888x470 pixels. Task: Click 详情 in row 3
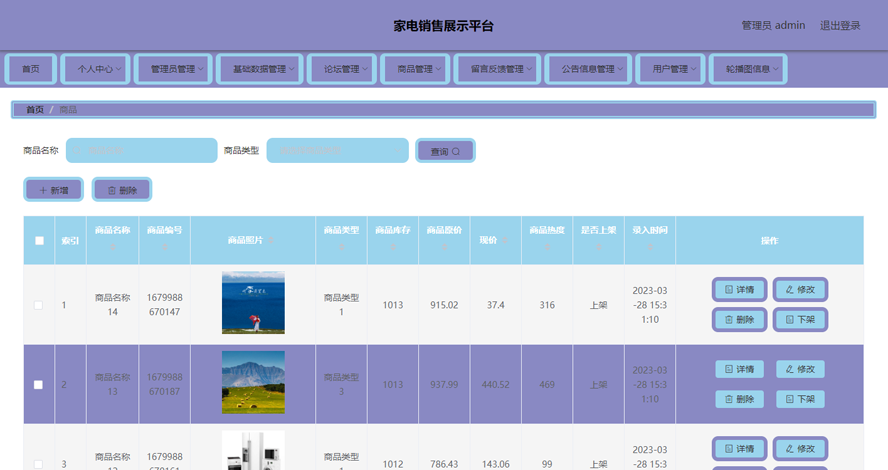pos(740,448)
